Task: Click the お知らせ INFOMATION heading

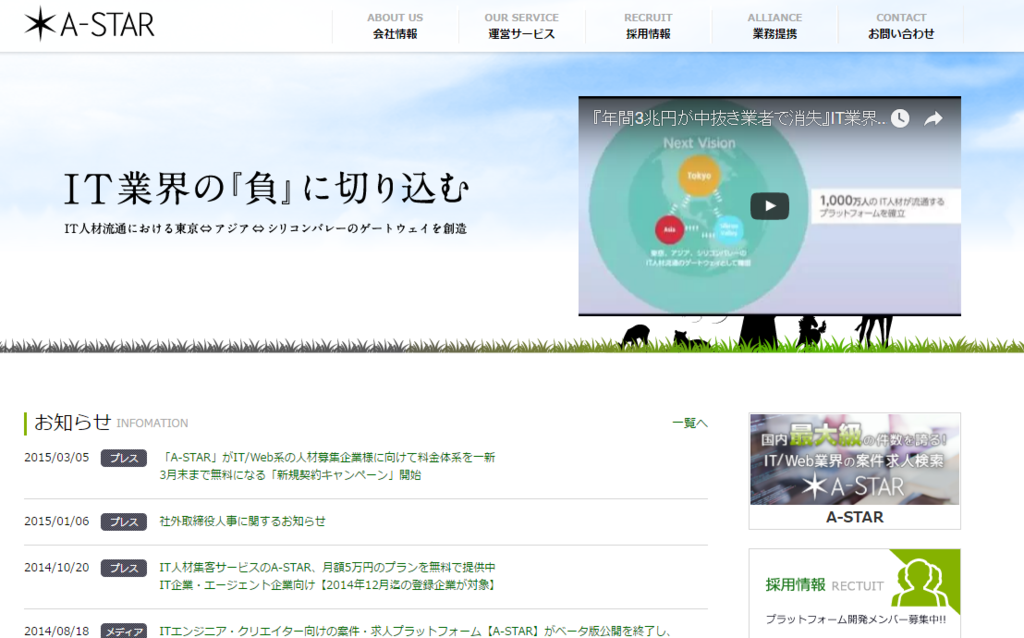Action: (x=111, y=423)
